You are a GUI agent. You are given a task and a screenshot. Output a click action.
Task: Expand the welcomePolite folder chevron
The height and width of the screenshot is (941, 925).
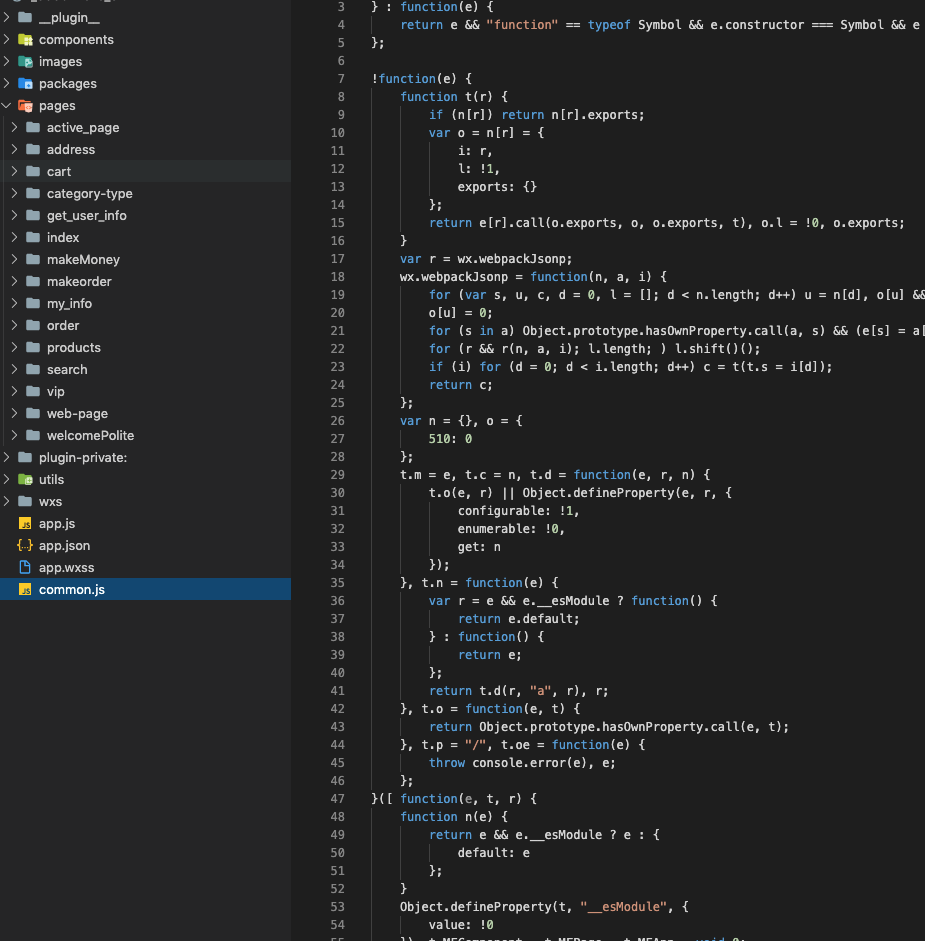(x=15, y=436)
